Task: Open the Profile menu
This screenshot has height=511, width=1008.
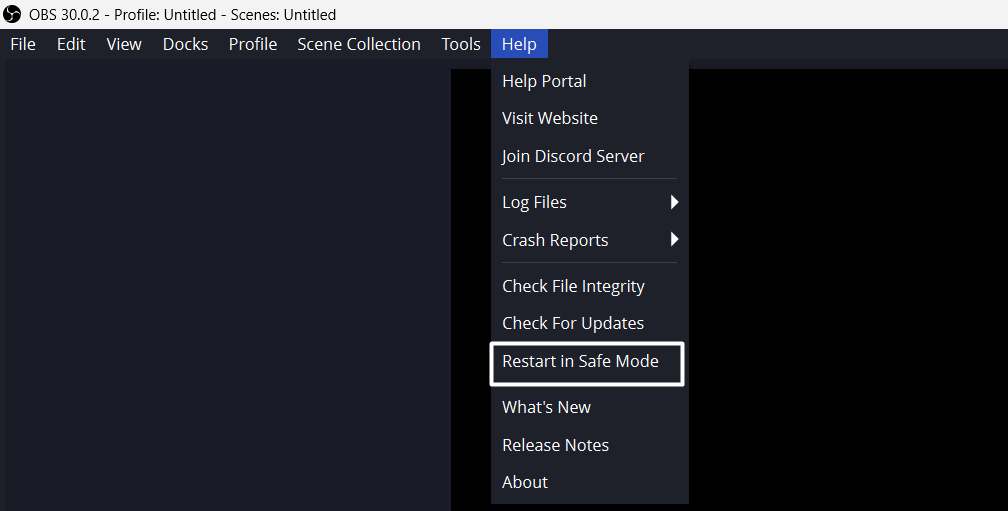Action: tap(253, 44)
